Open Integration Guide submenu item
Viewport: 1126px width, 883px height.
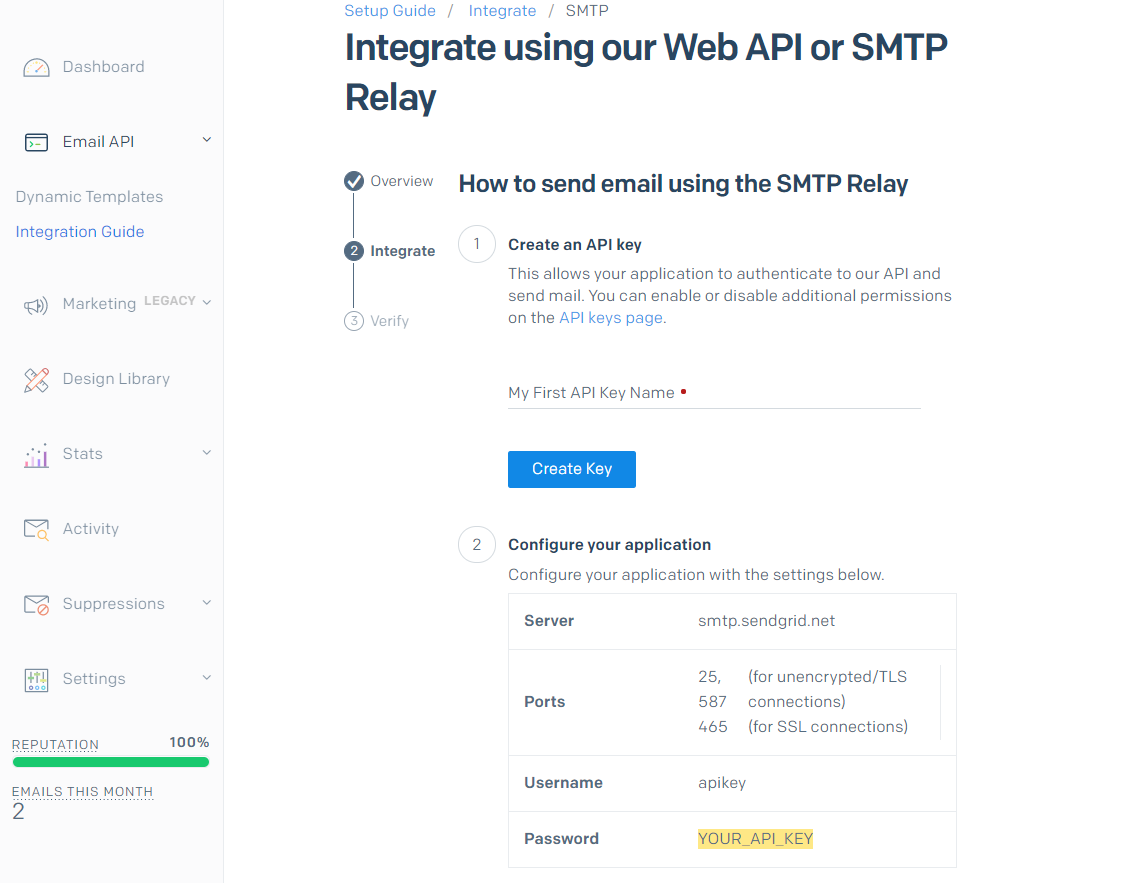[80, 232]
